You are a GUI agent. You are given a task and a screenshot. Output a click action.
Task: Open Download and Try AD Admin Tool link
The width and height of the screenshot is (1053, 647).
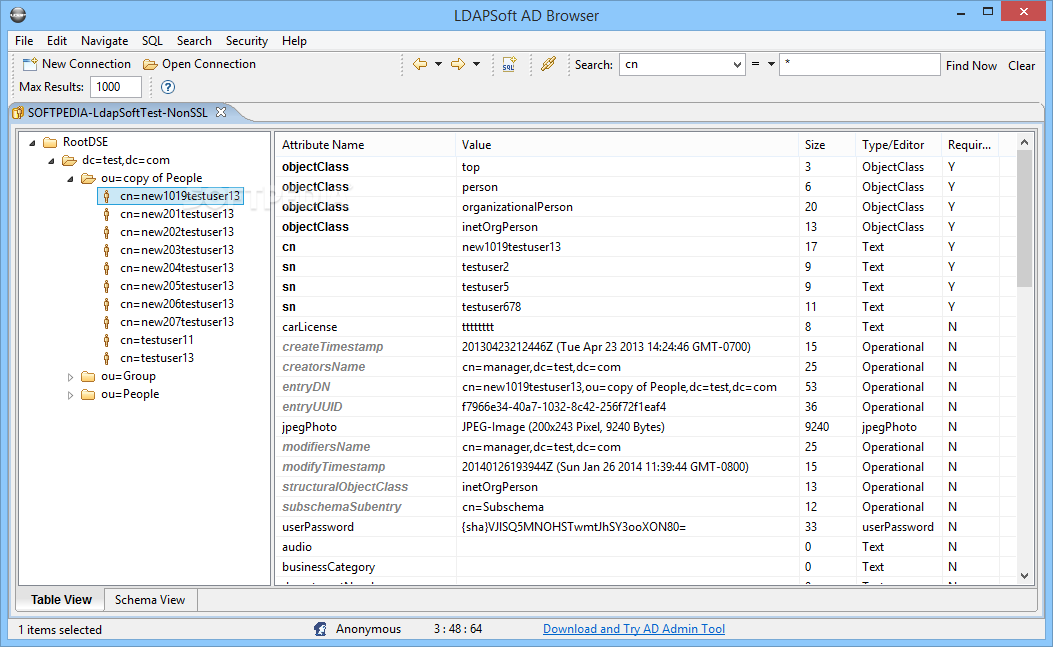[x=634, y=629]
